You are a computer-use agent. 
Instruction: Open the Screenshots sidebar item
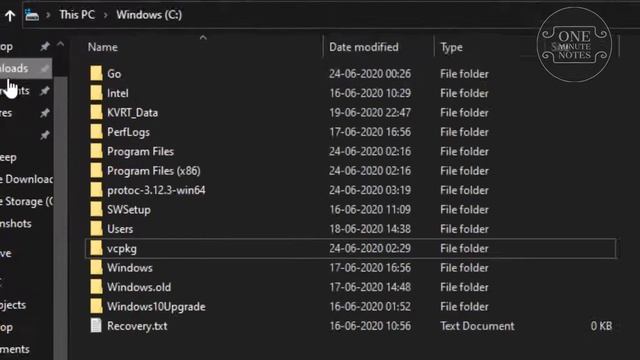16,224
